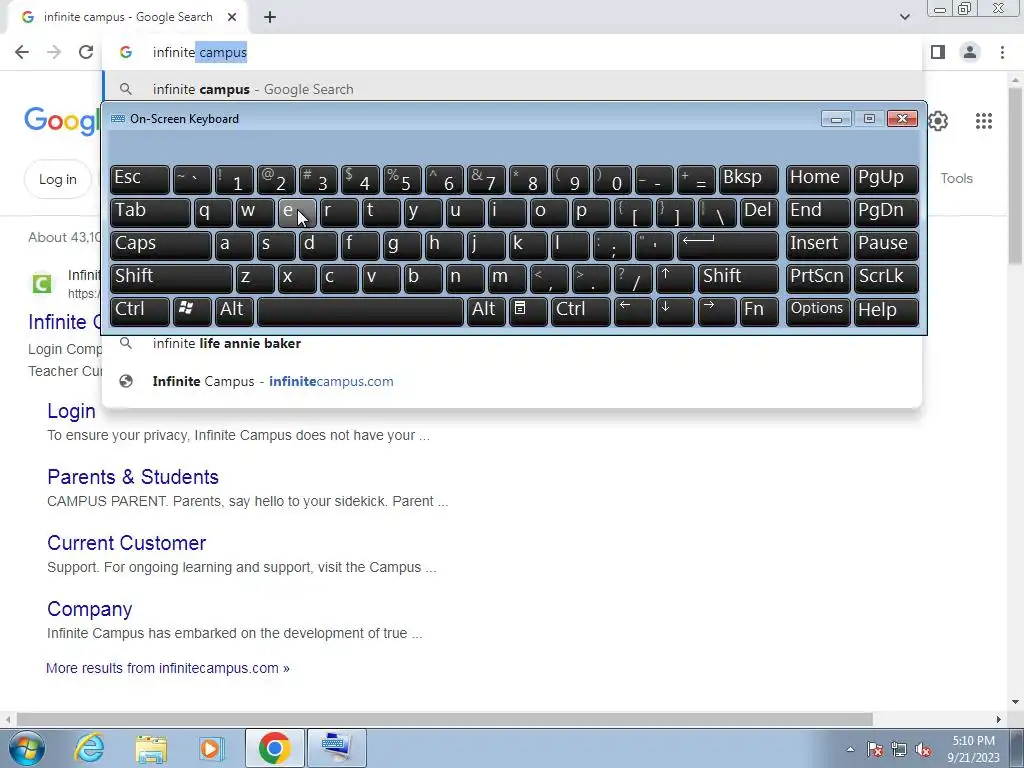Tap the context menu key on keyboard
Image resolution: width=1024 pixels, height=768 pixels.
coord(527,311)
